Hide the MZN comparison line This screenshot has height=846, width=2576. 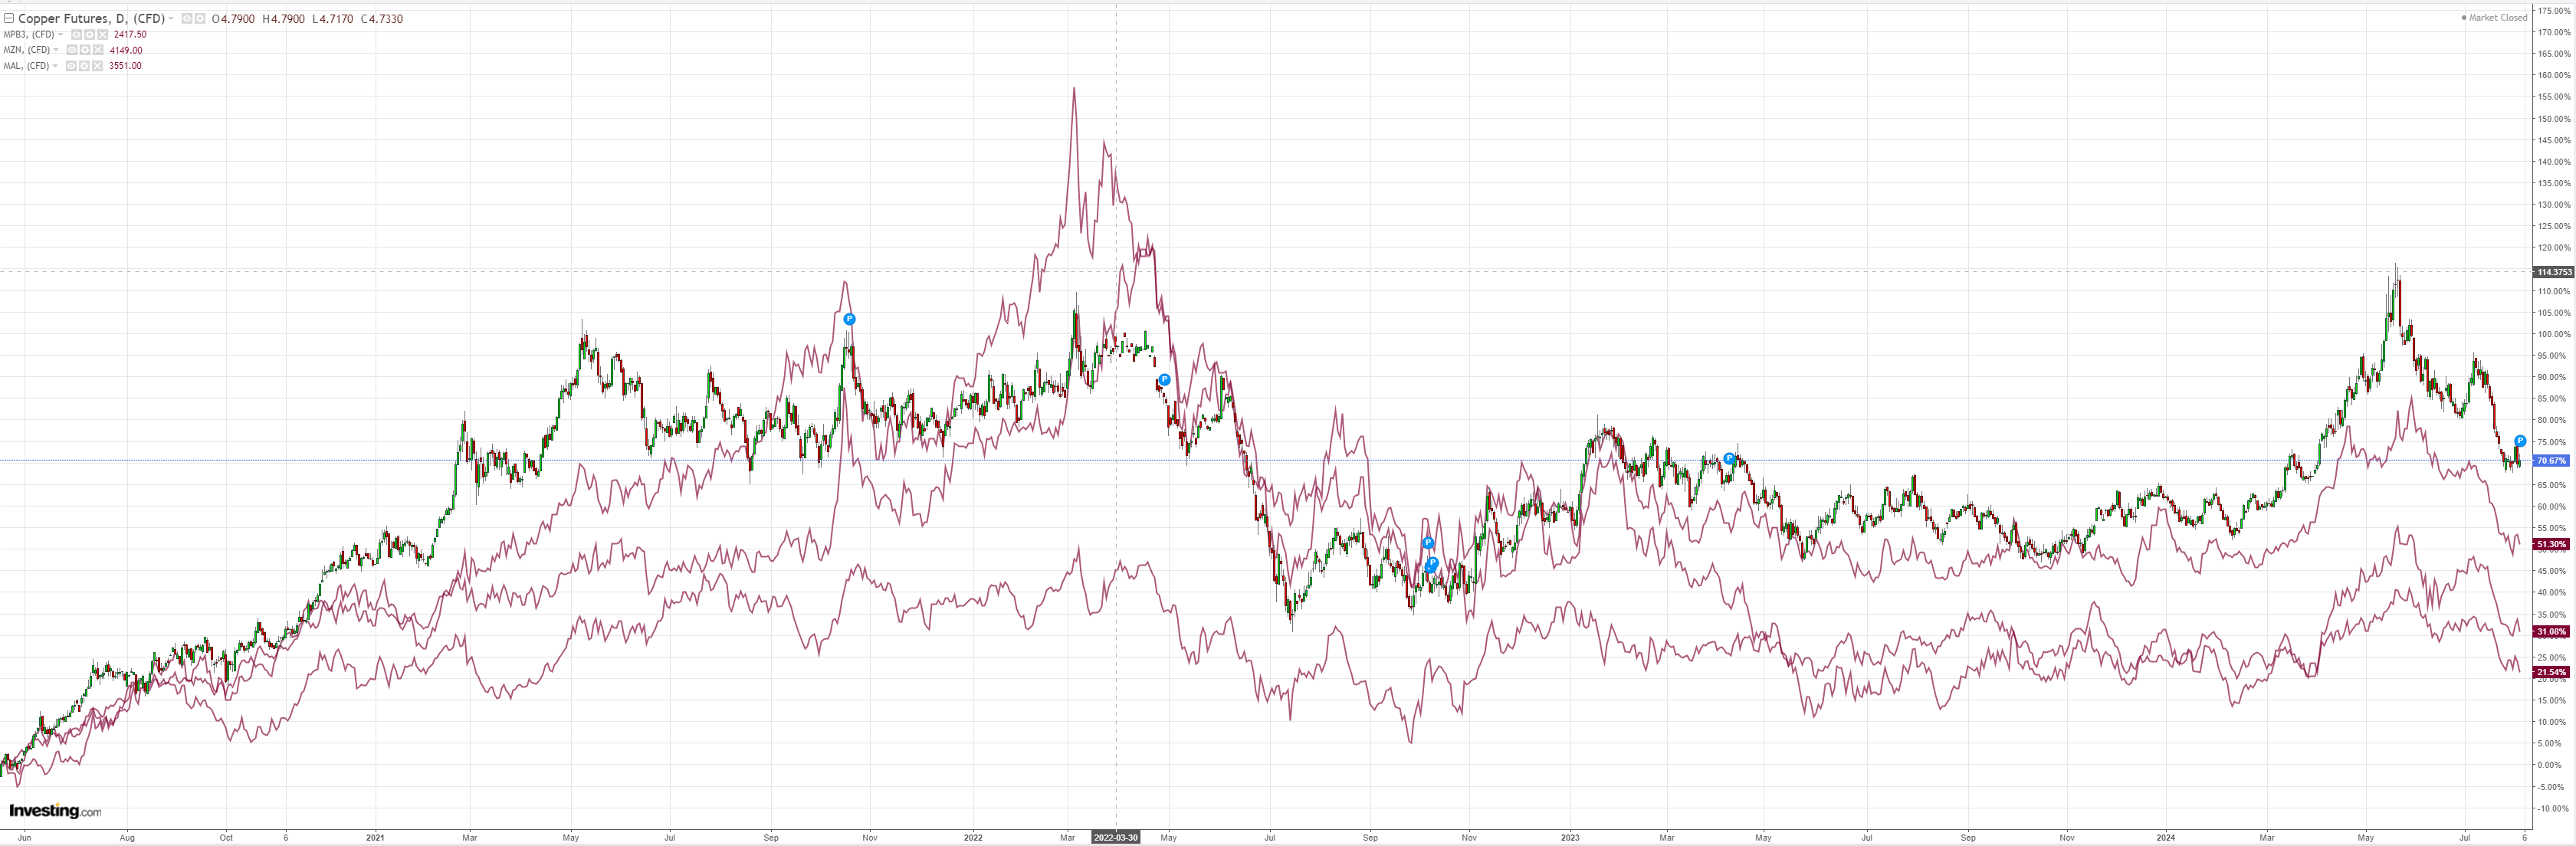click(72, 50)
